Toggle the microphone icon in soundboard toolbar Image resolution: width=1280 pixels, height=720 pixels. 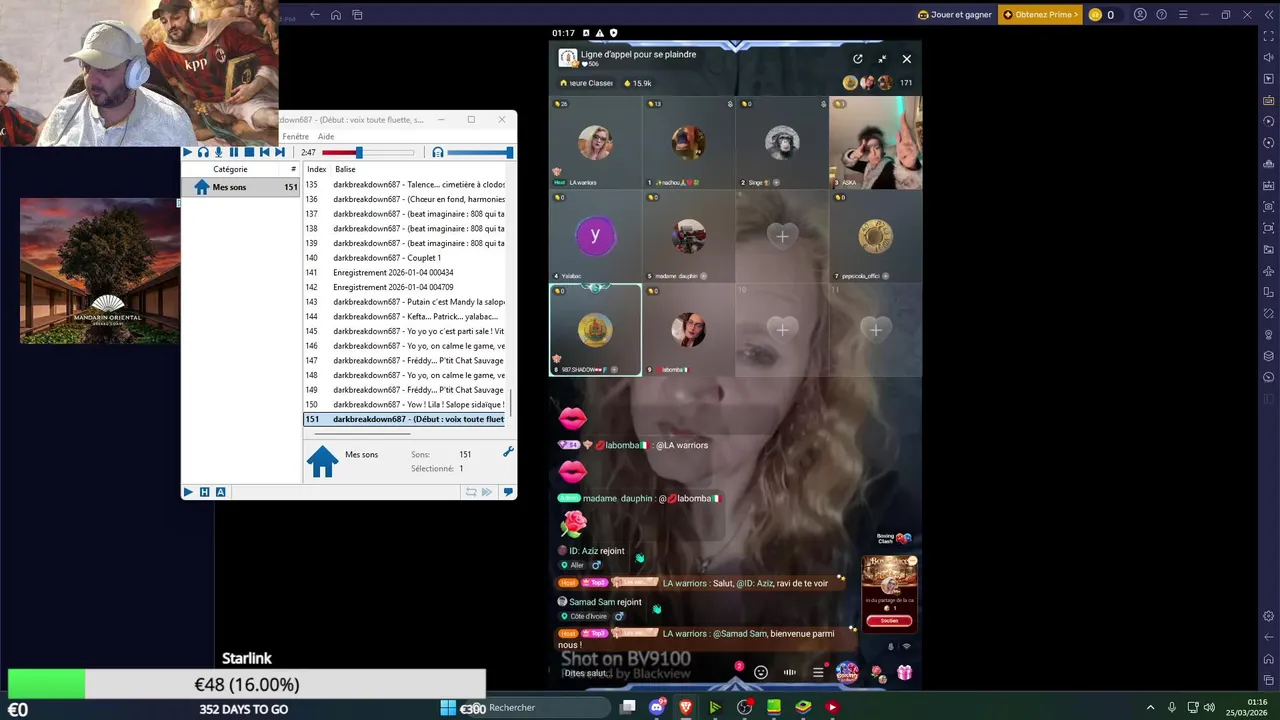(x=218, y=152)
